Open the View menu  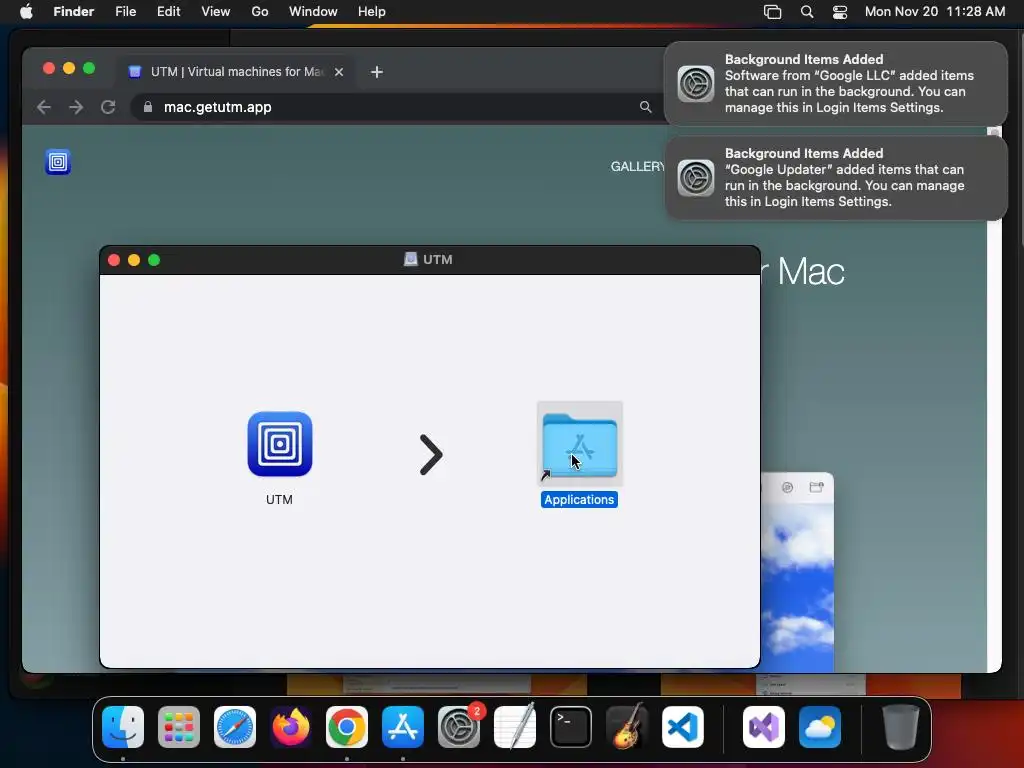point(216,12)
